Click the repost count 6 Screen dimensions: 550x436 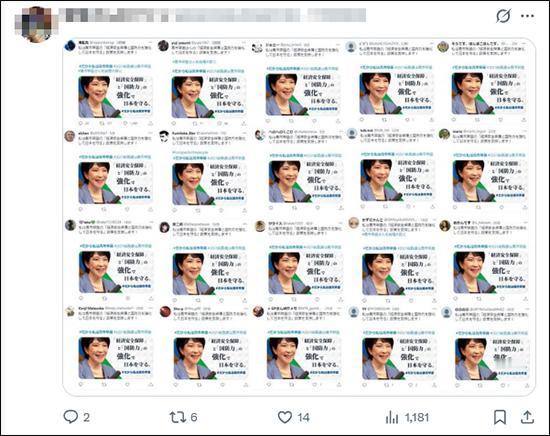(x=194, y=417)
